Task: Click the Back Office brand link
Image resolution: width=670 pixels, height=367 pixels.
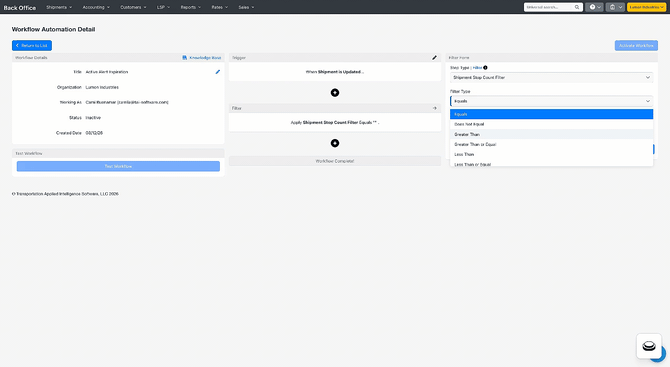Action: [x=20, y=8]
